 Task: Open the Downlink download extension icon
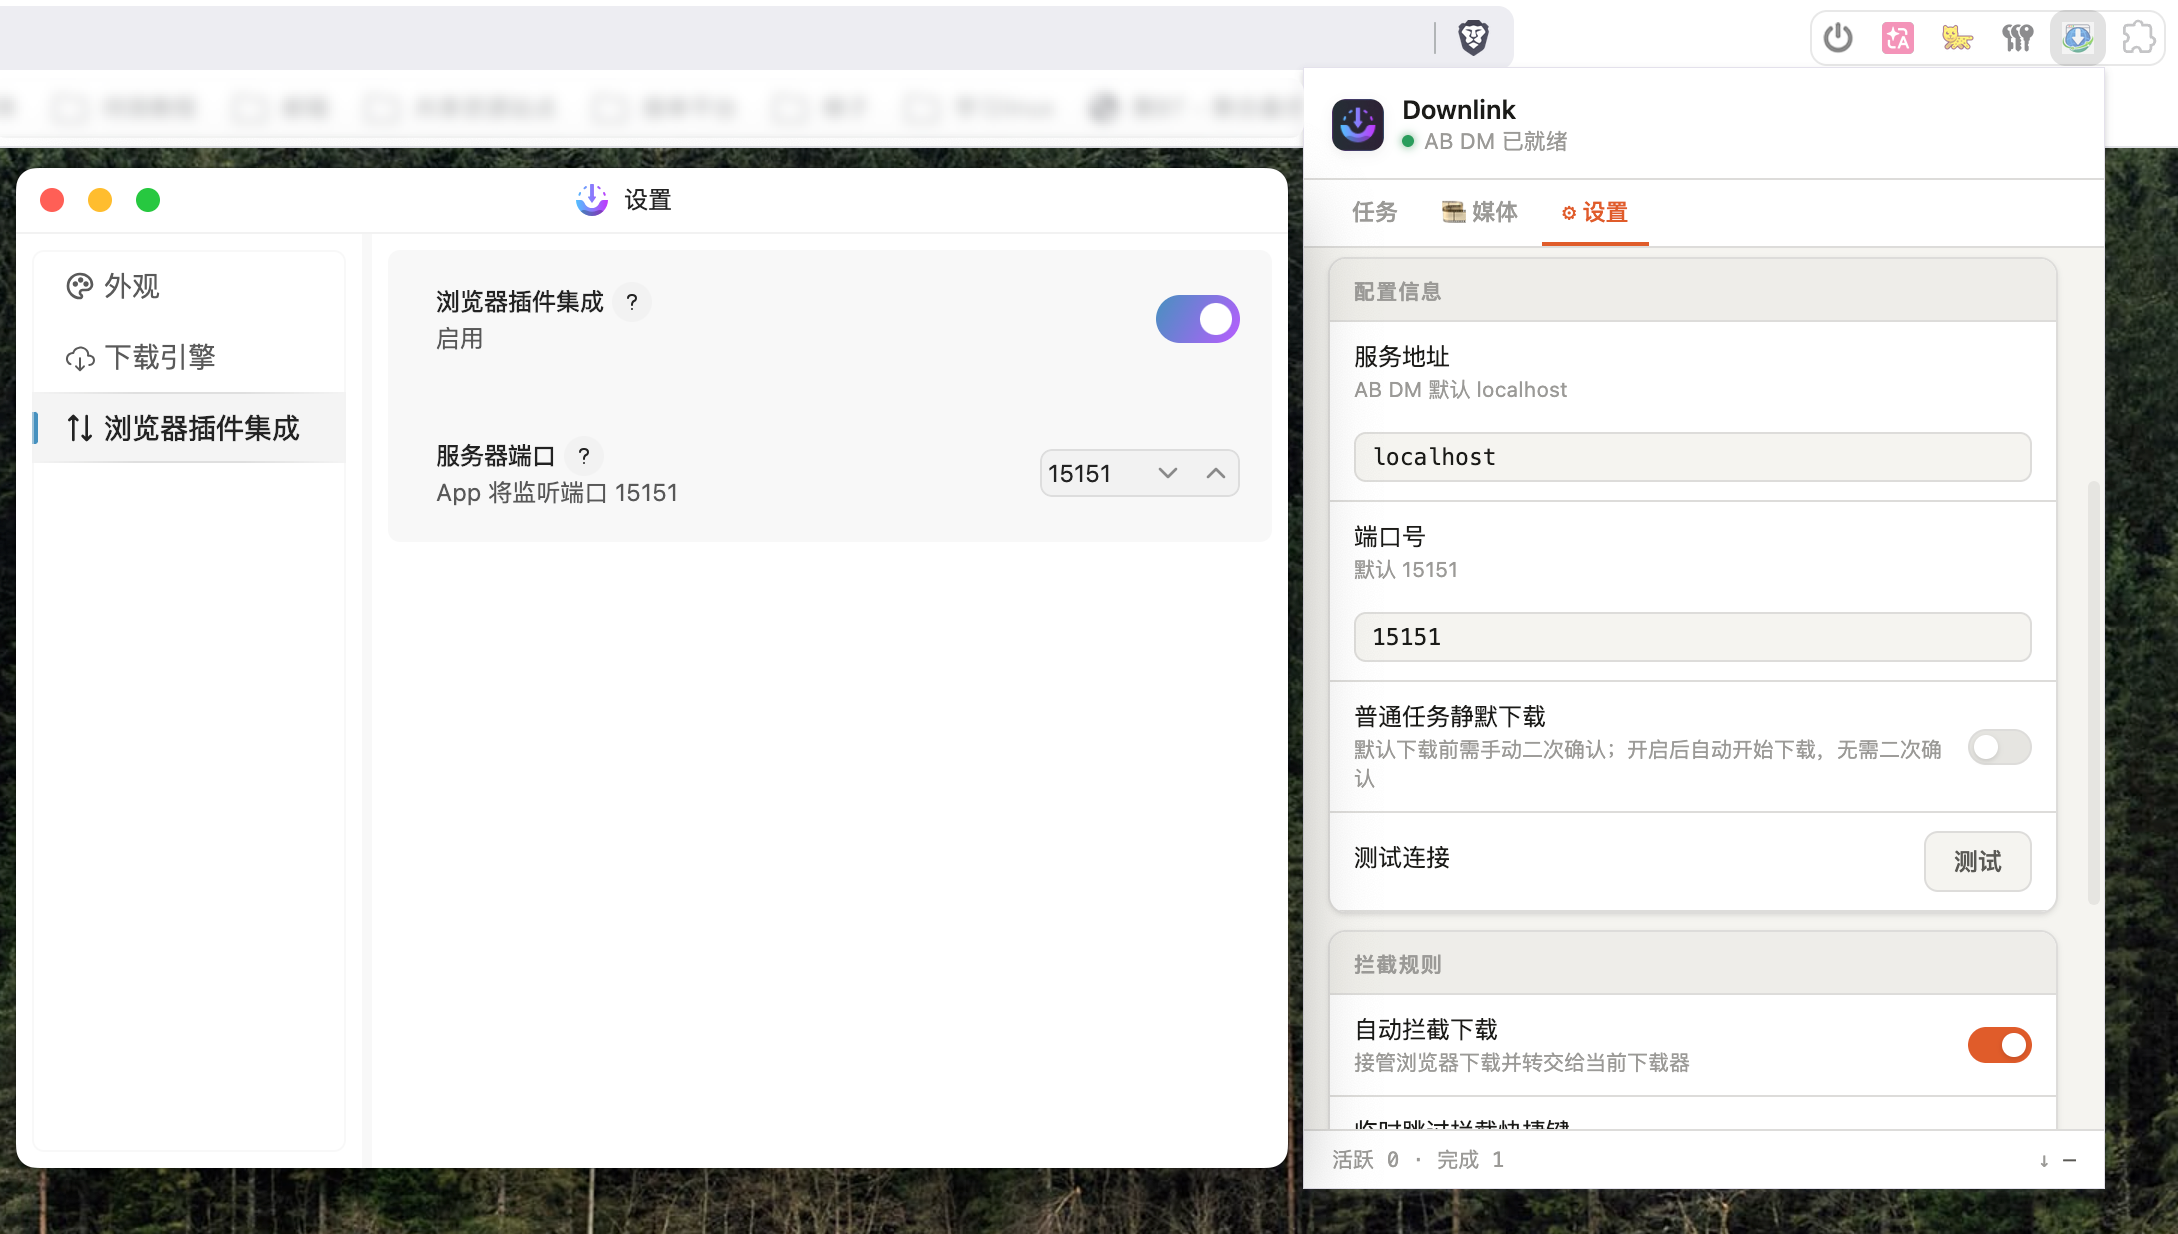coord(2077,38)
